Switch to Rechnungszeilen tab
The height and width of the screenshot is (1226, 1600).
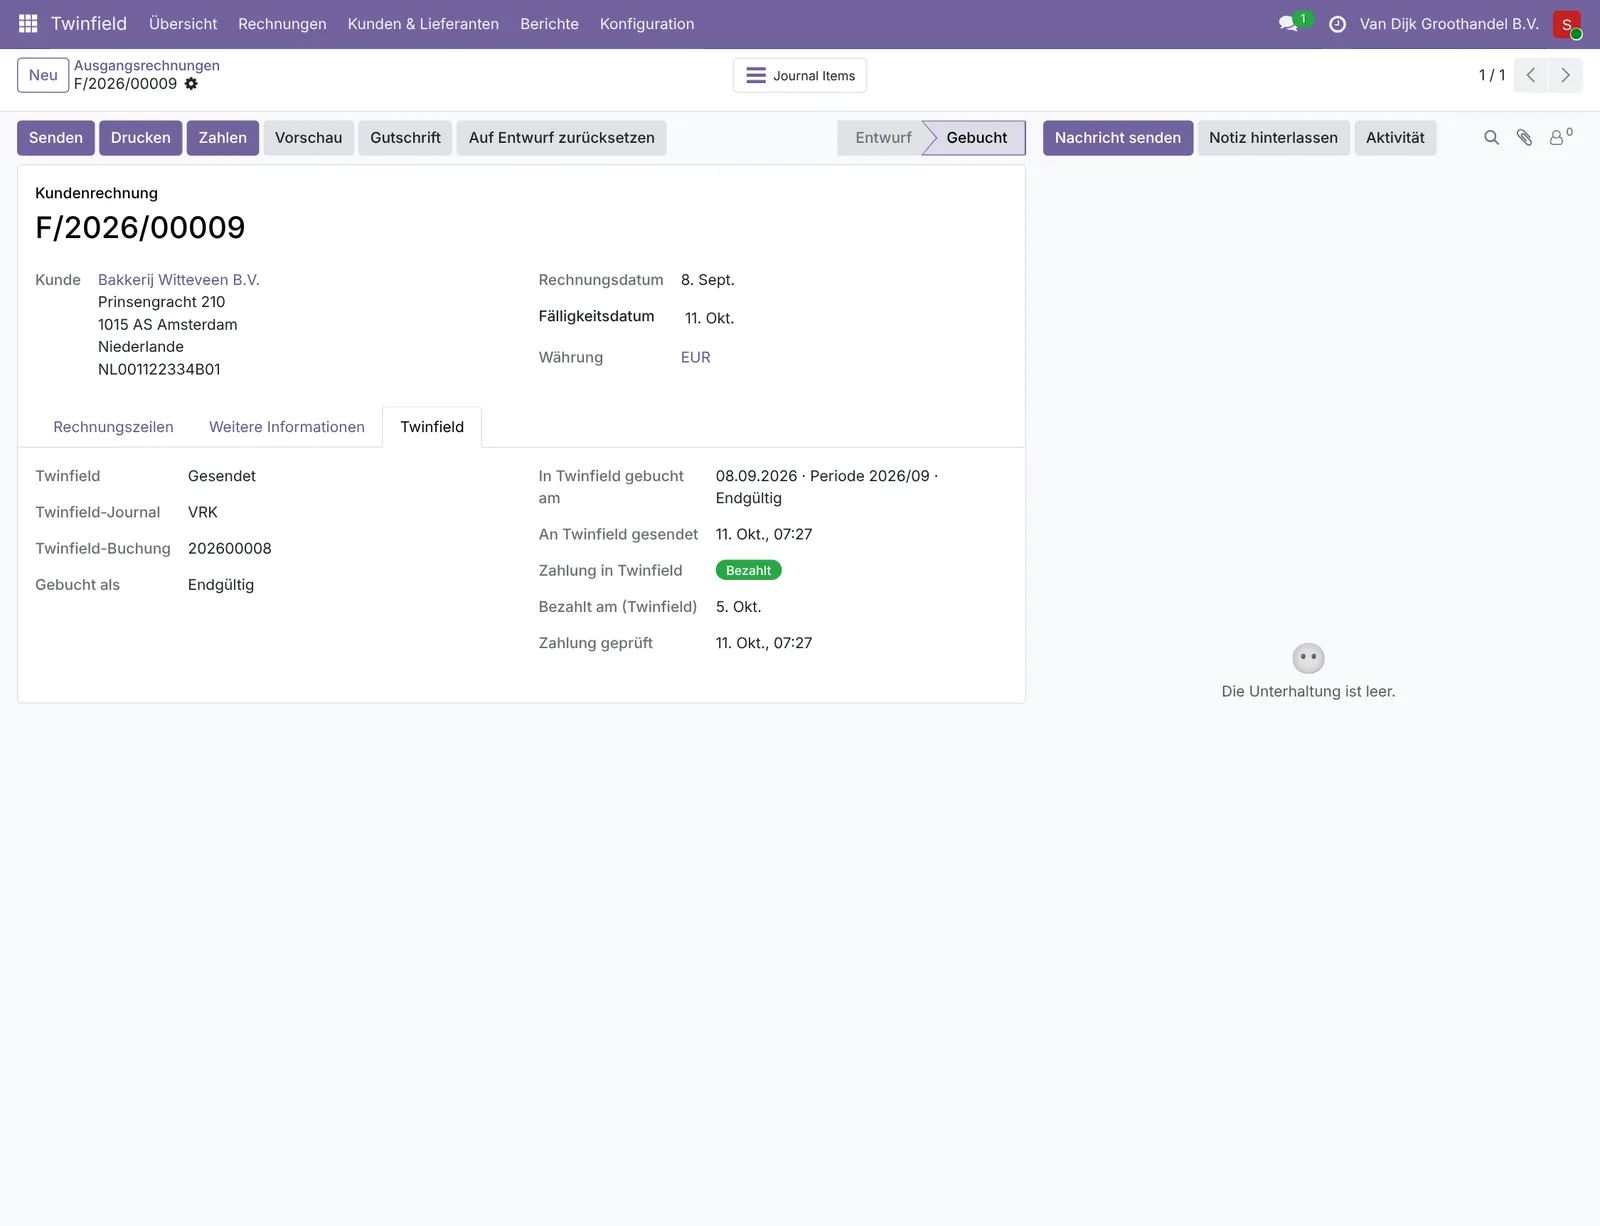(x=113, y=427)
